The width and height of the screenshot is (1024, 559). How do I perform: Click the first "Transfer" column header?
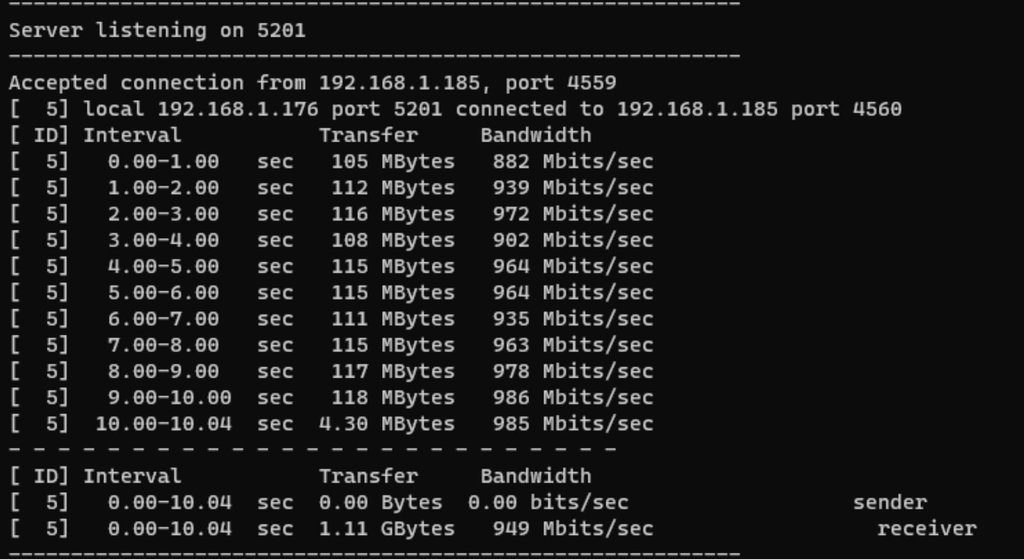(368, 135)
